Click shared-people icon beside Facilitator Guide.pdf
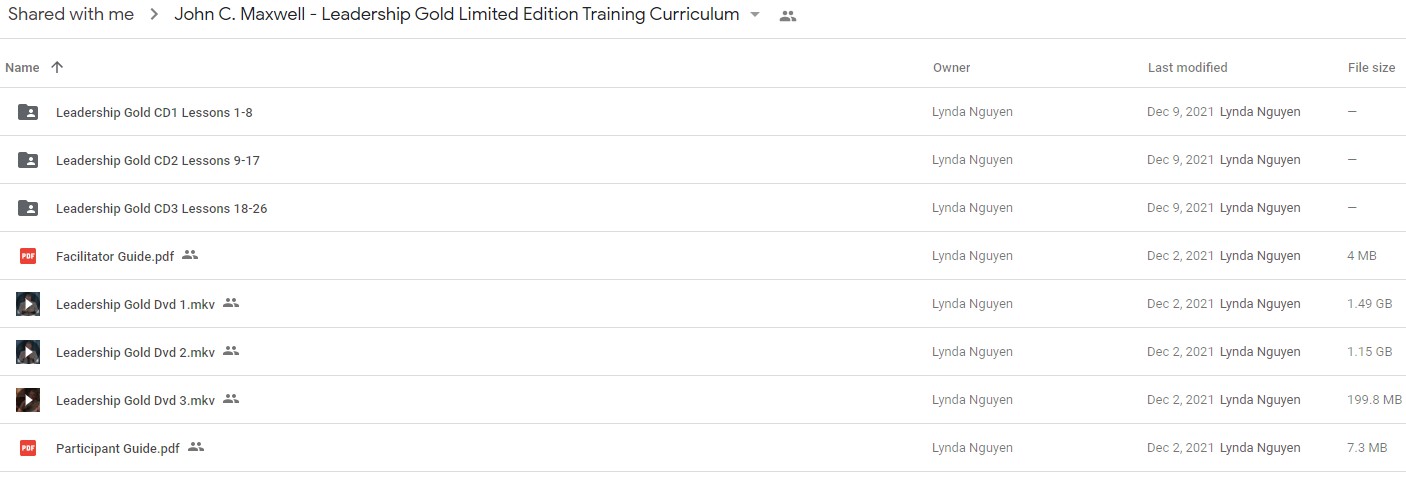 190,255
